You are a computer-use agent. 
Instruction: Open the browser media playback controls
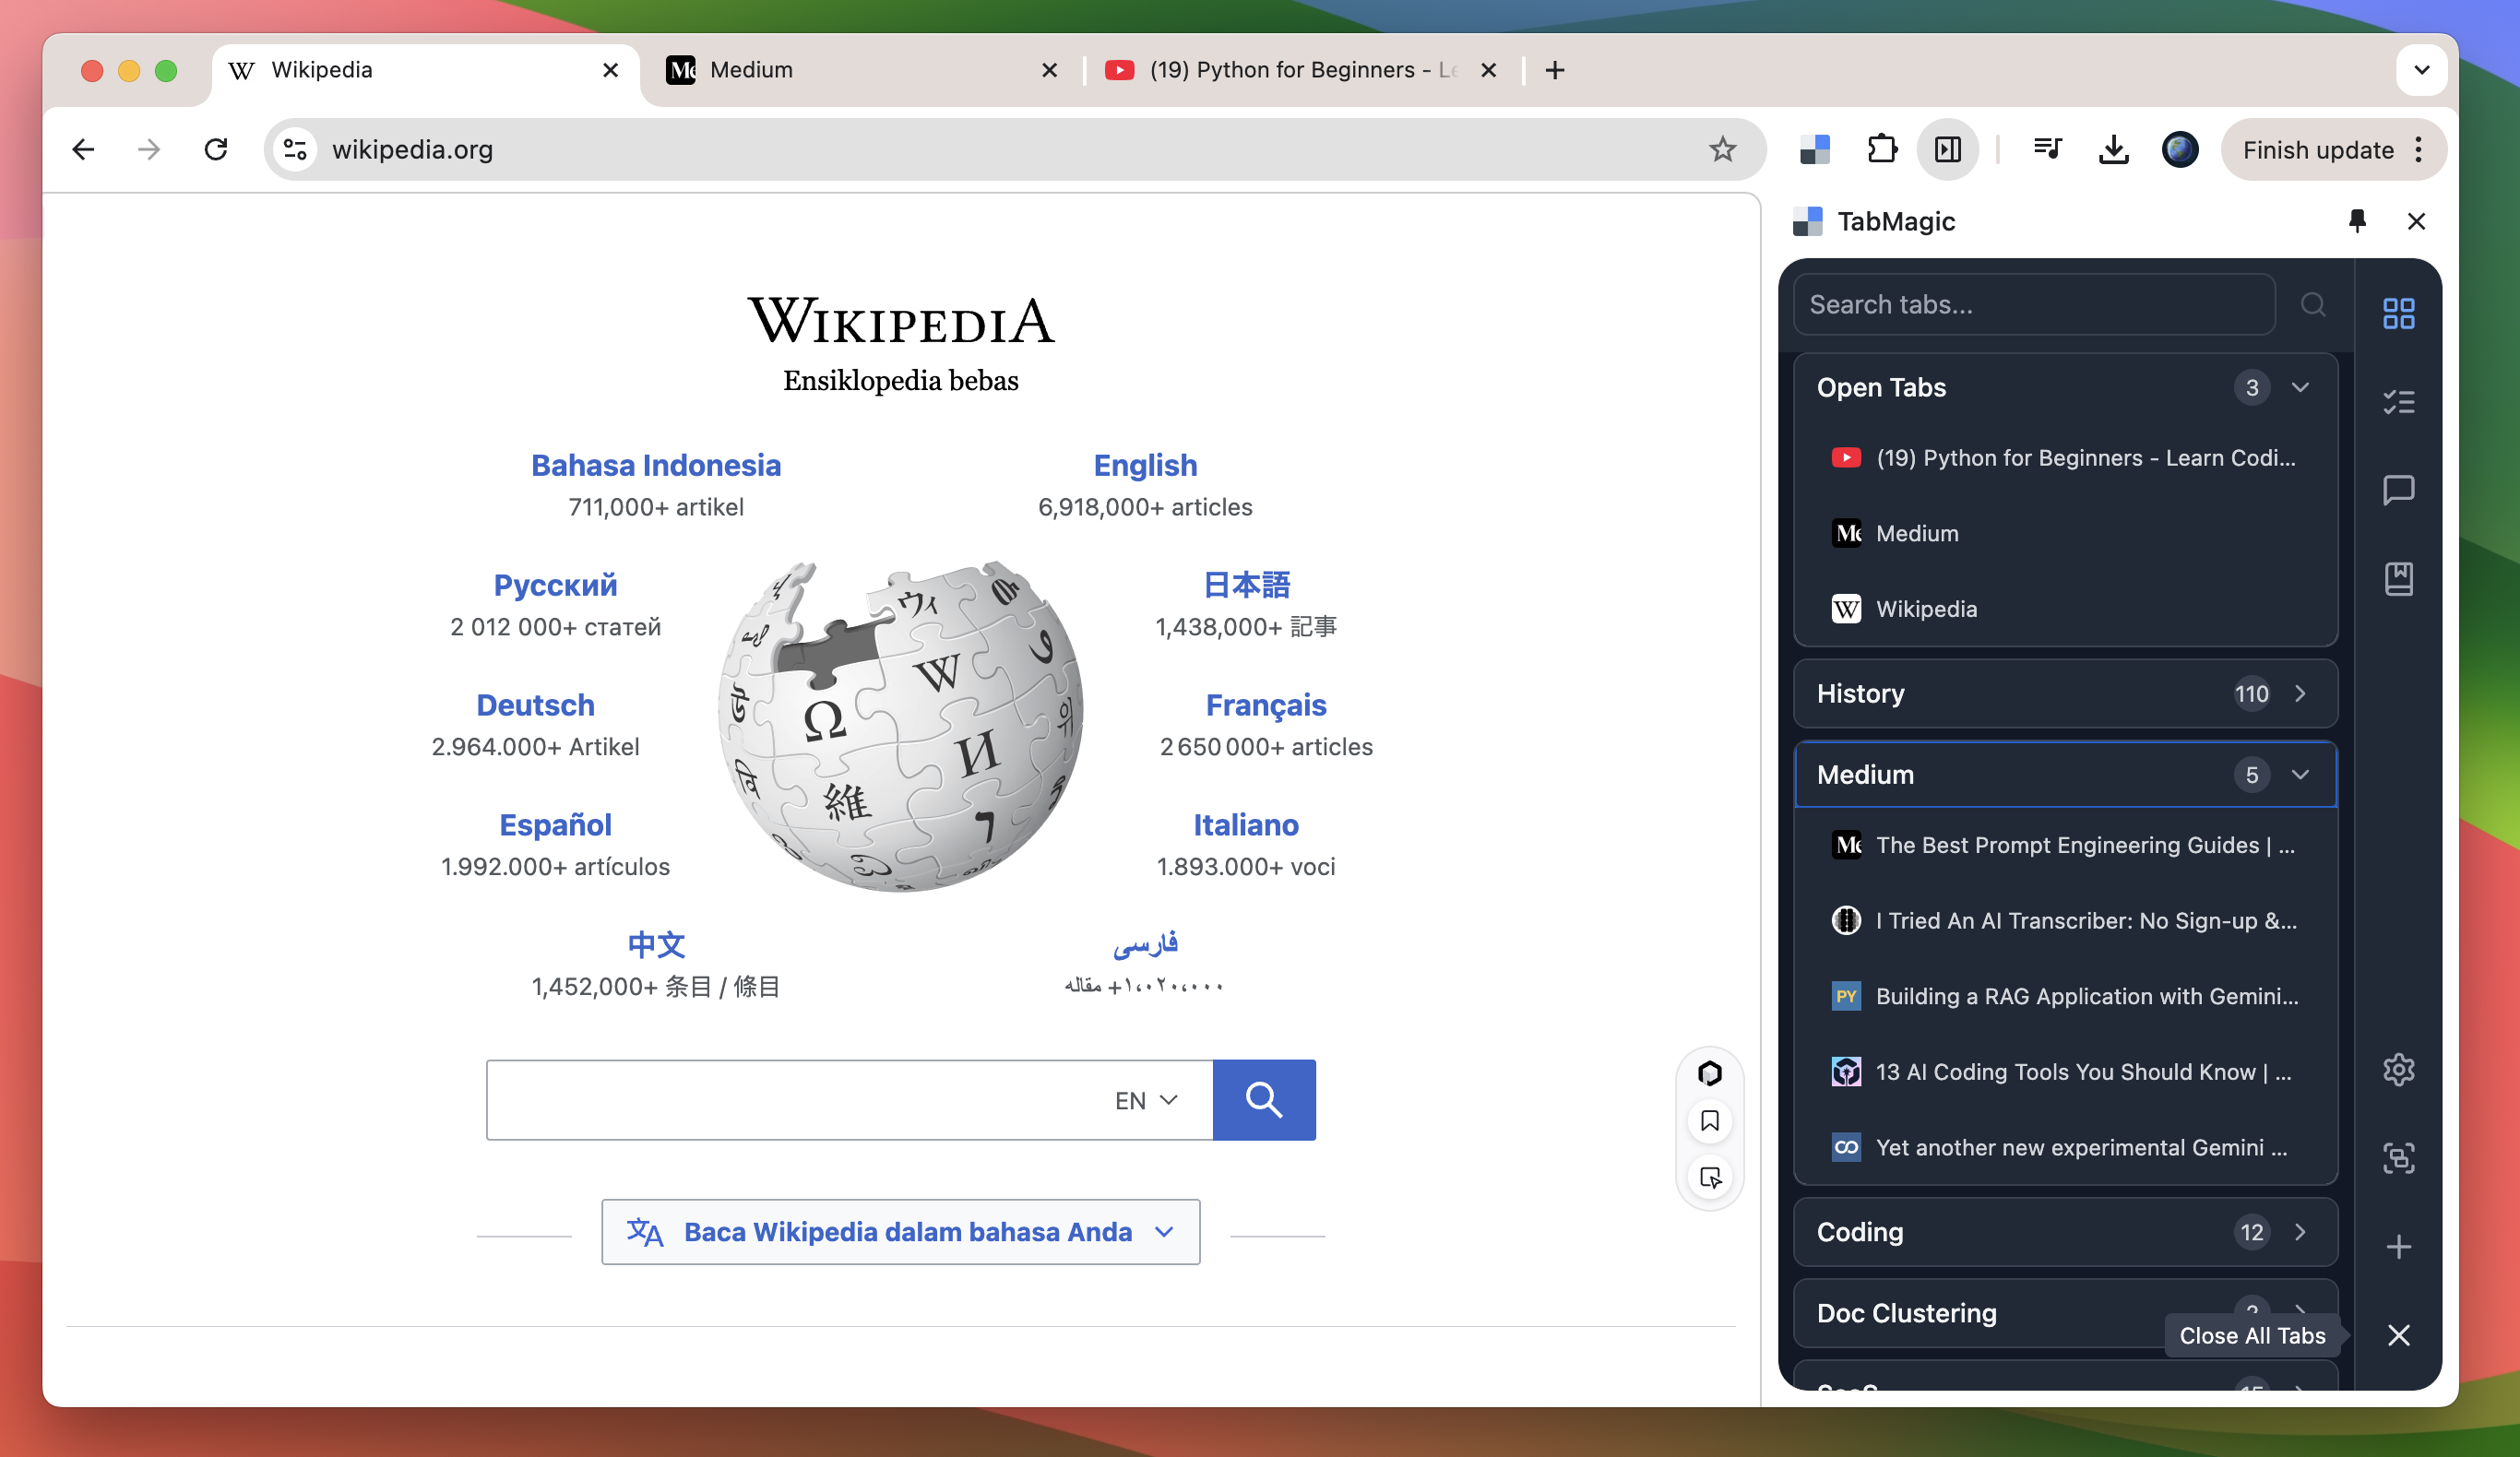coord(2047,149)
